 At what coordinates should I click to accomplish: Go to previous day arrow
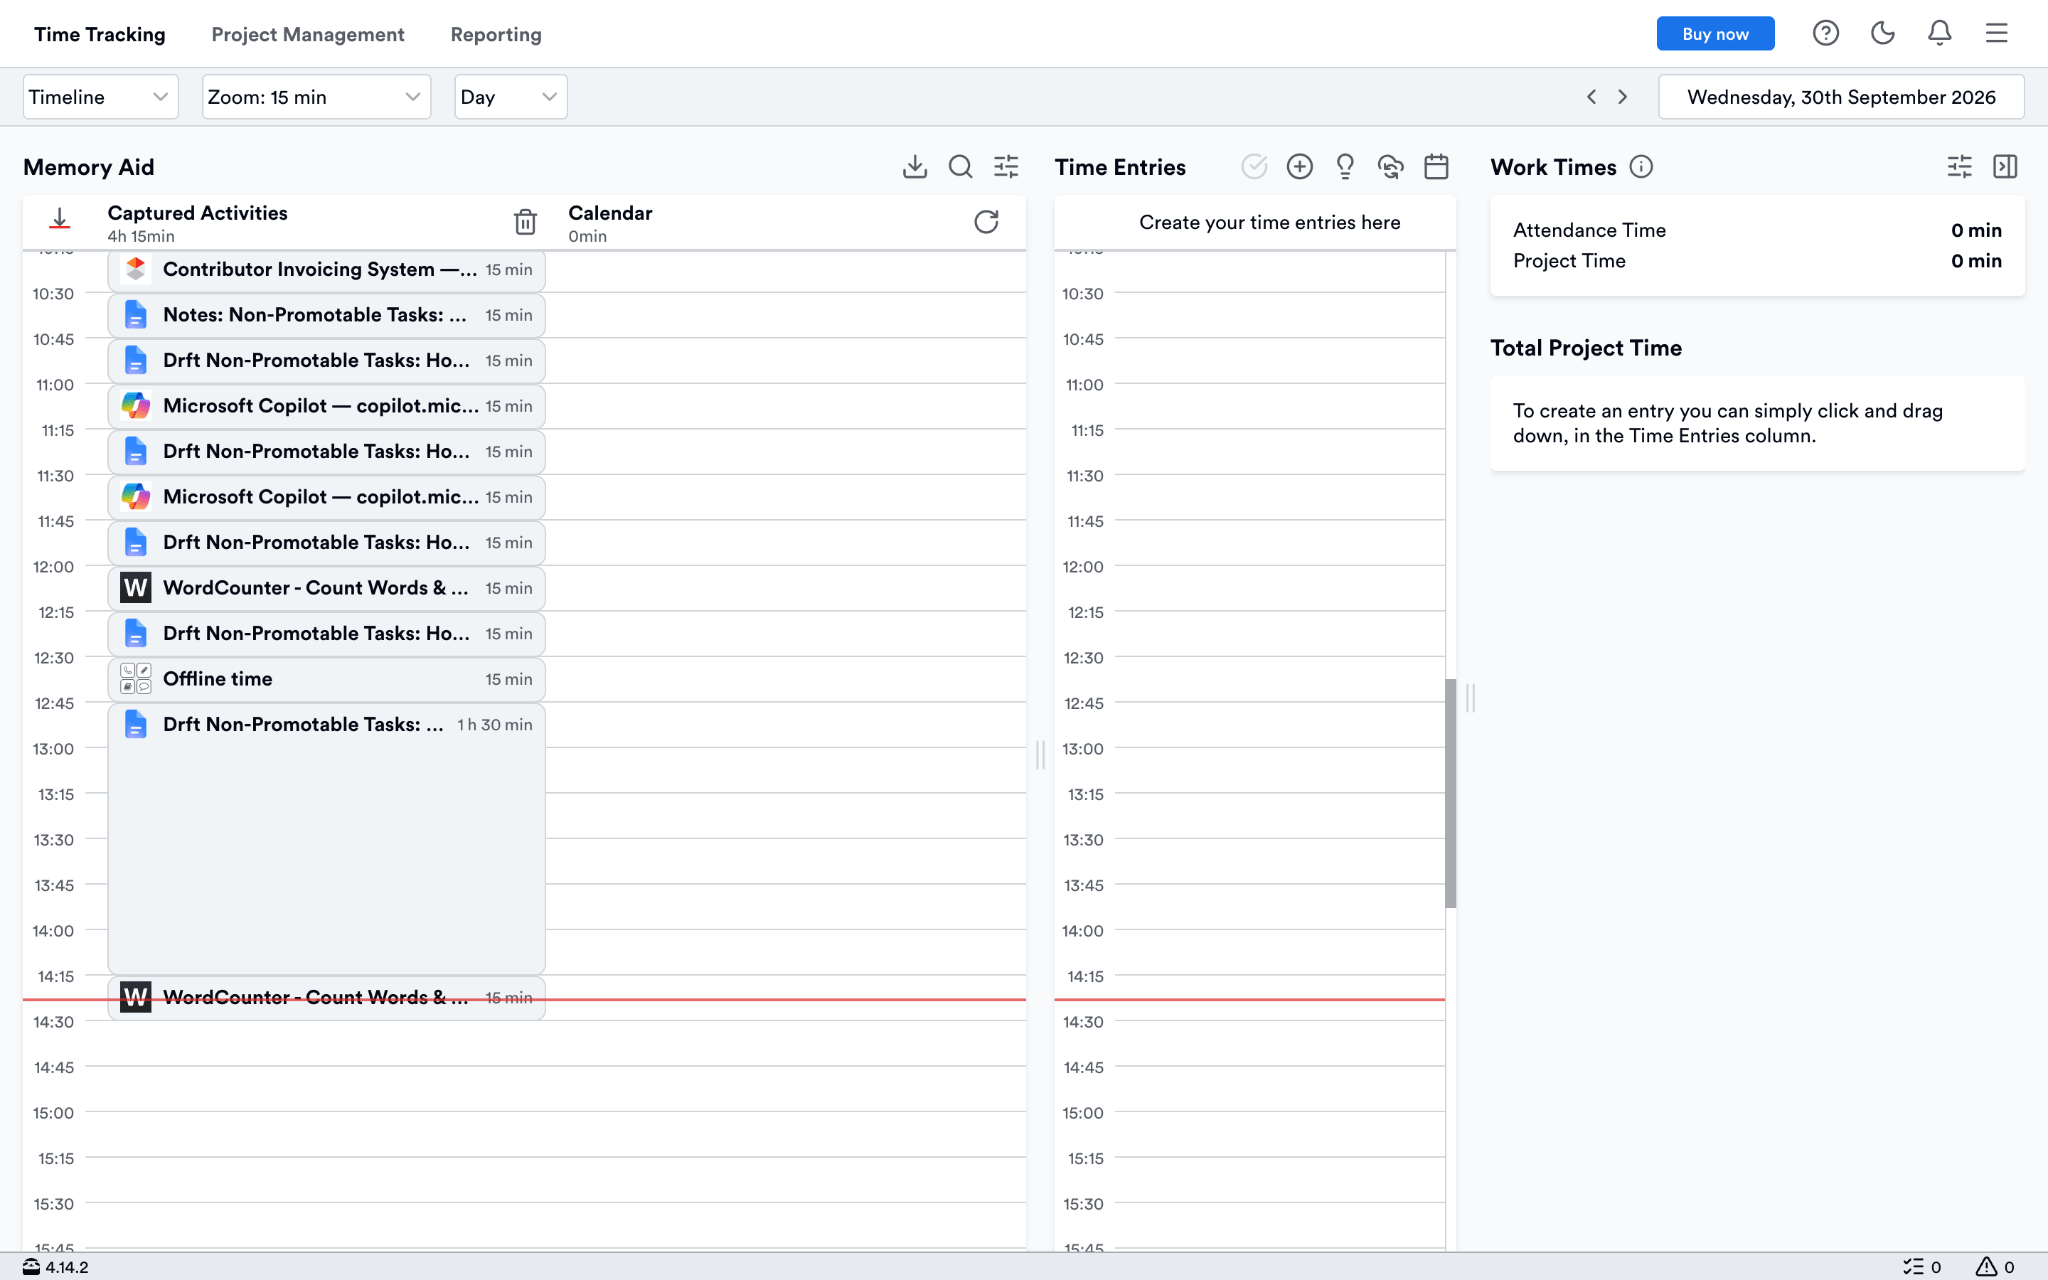[1591, 97]
